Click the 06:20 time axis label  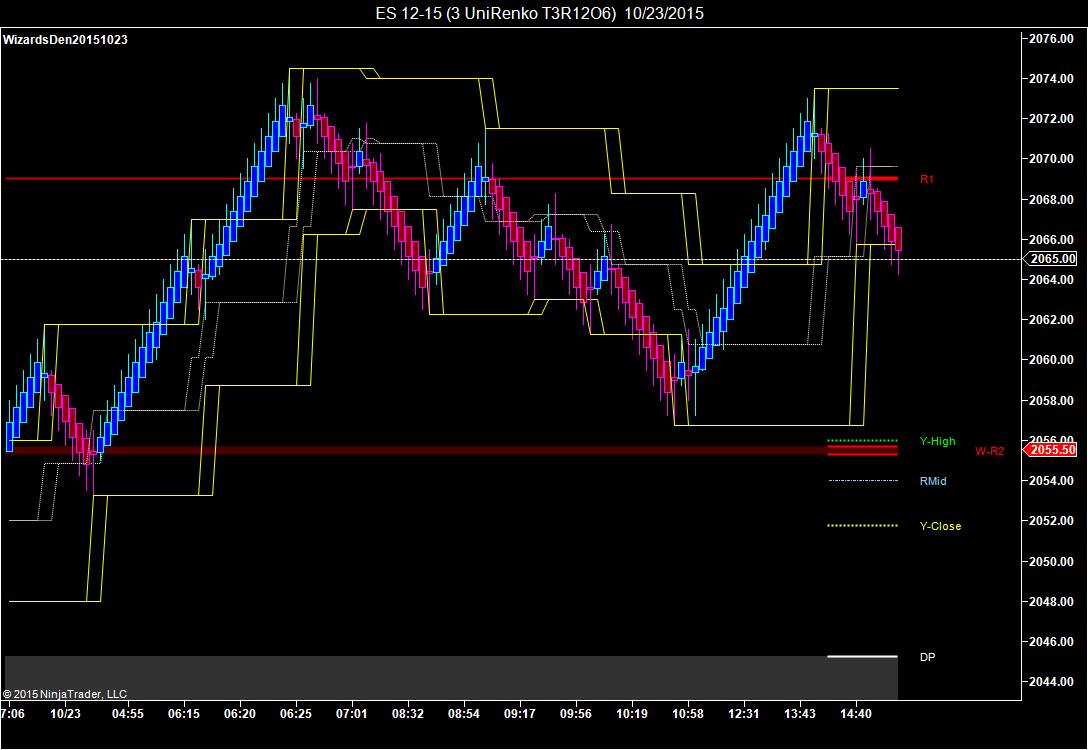pyautogui.click(x=240, y=714)
